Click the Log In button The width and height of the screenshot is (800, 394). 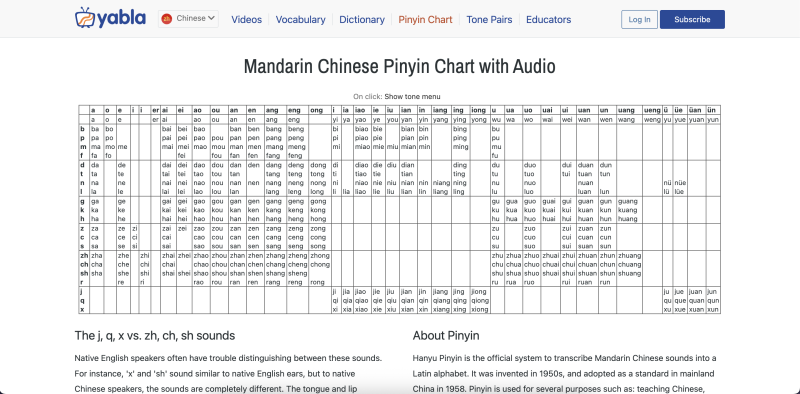639,19
